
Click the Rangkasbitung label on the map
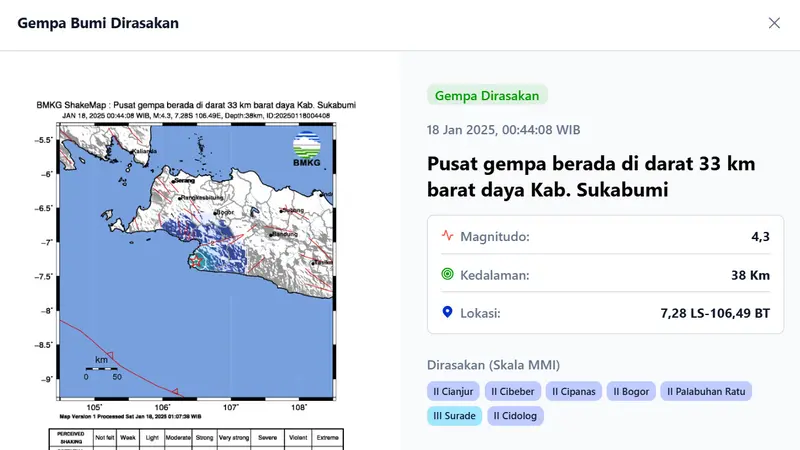coord(202,197)
